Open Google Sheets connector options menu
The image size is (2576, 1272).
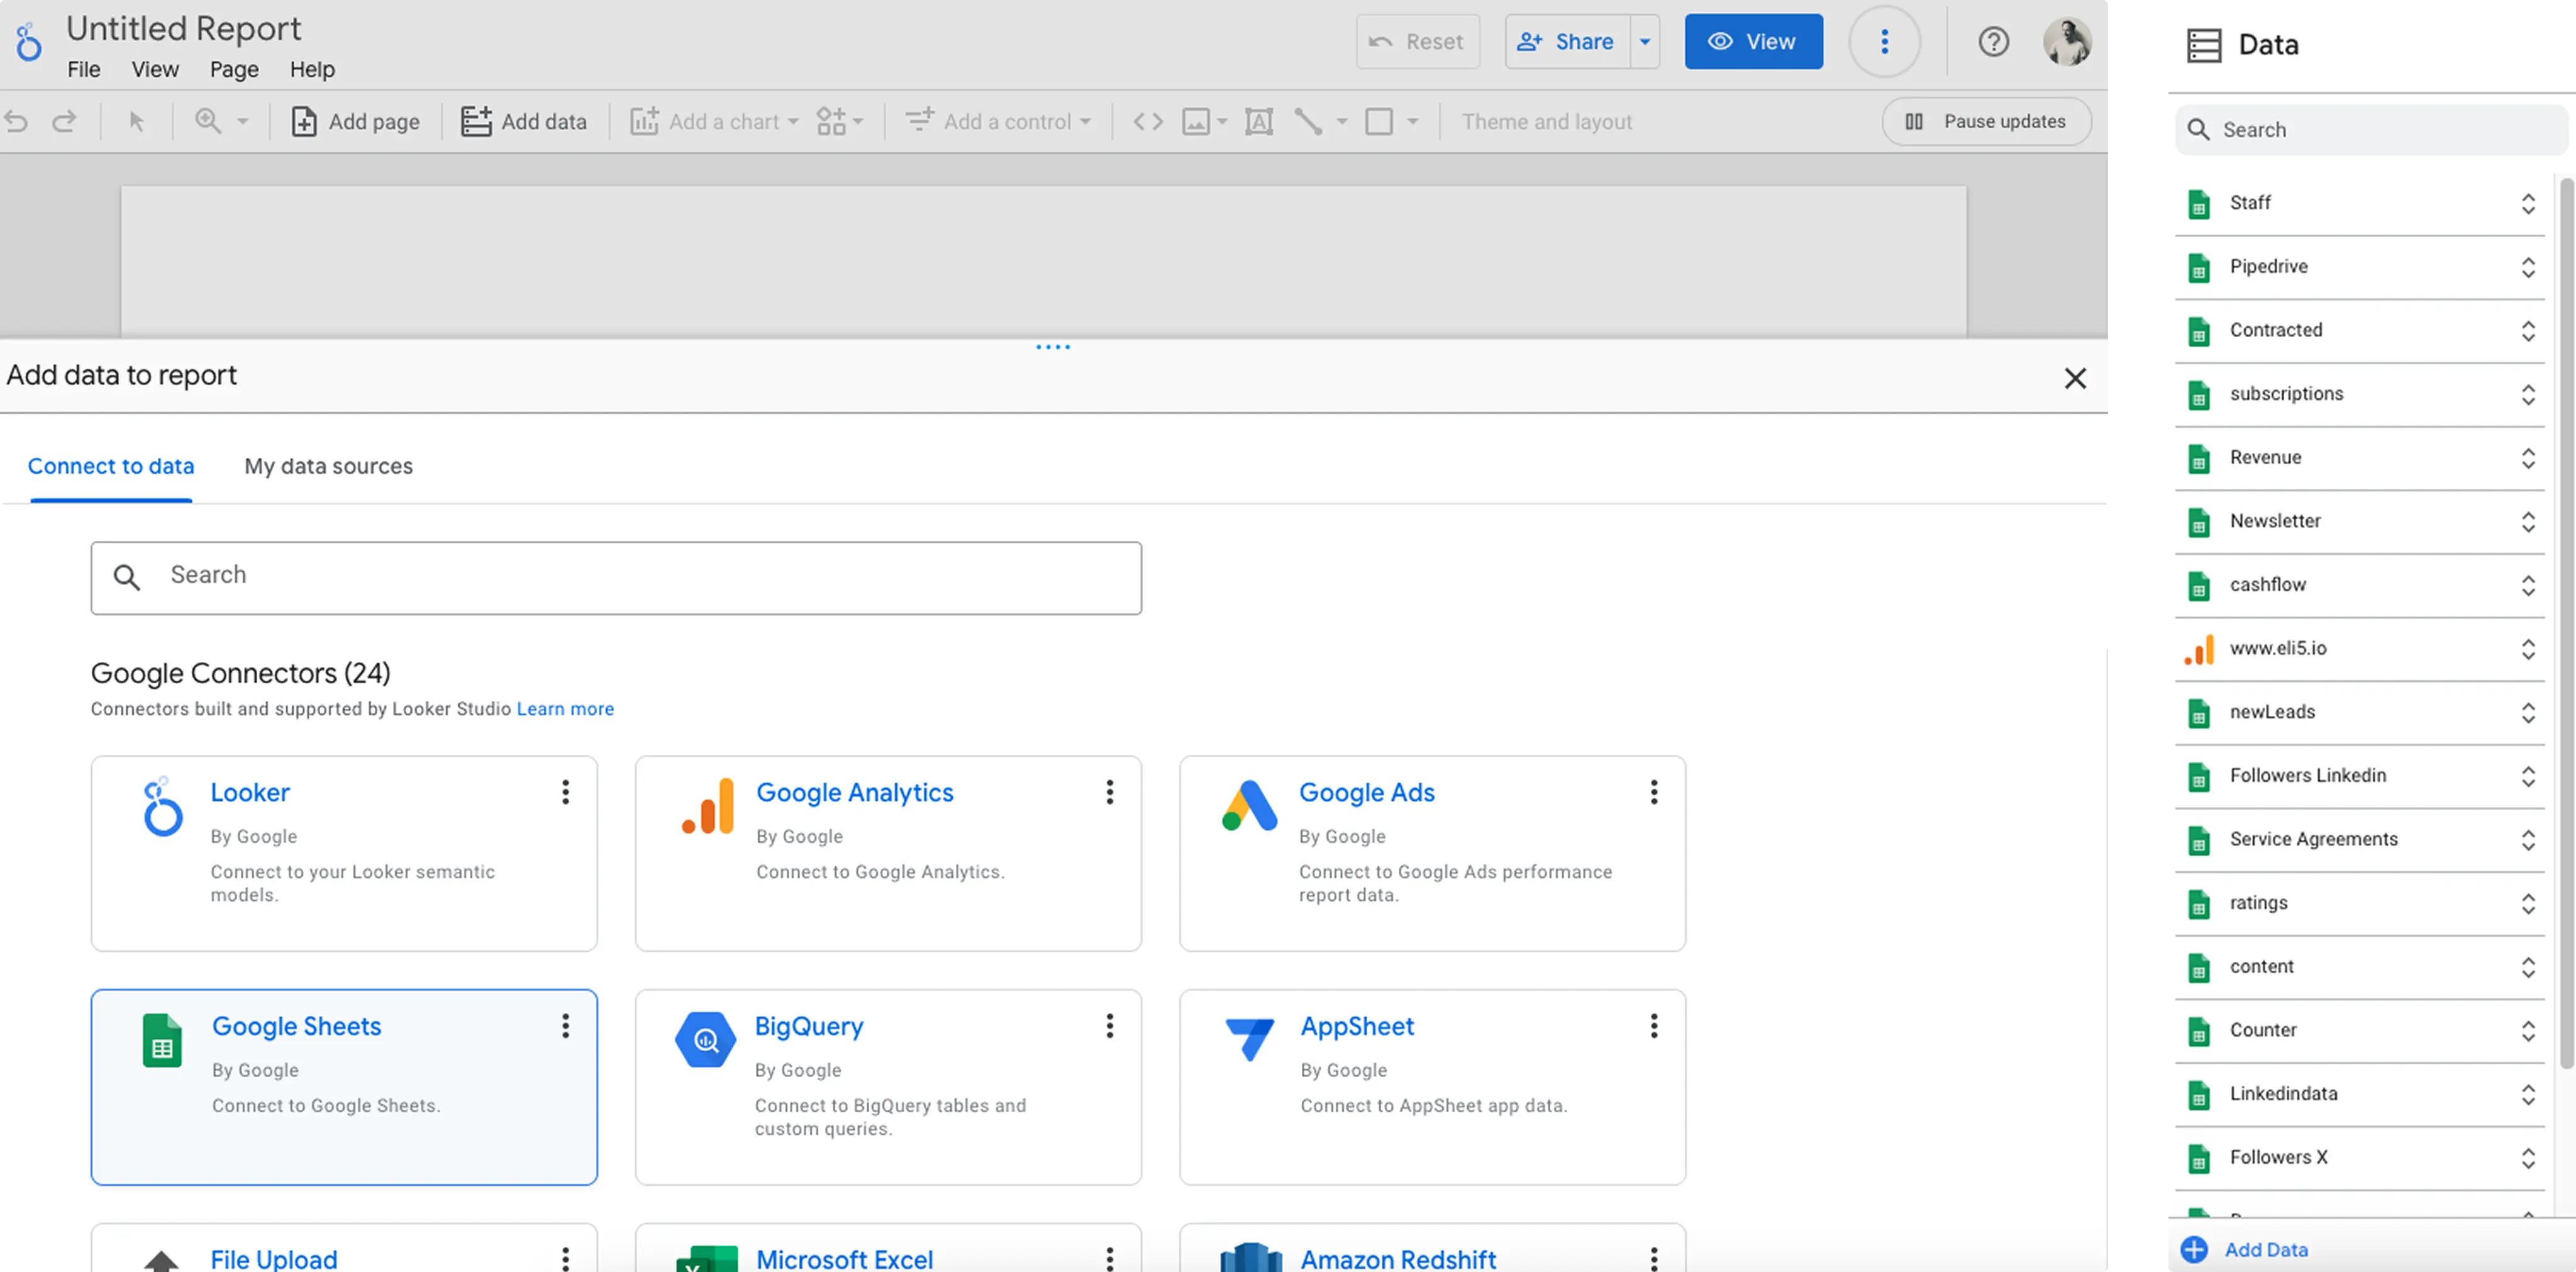click(565, 1026)
